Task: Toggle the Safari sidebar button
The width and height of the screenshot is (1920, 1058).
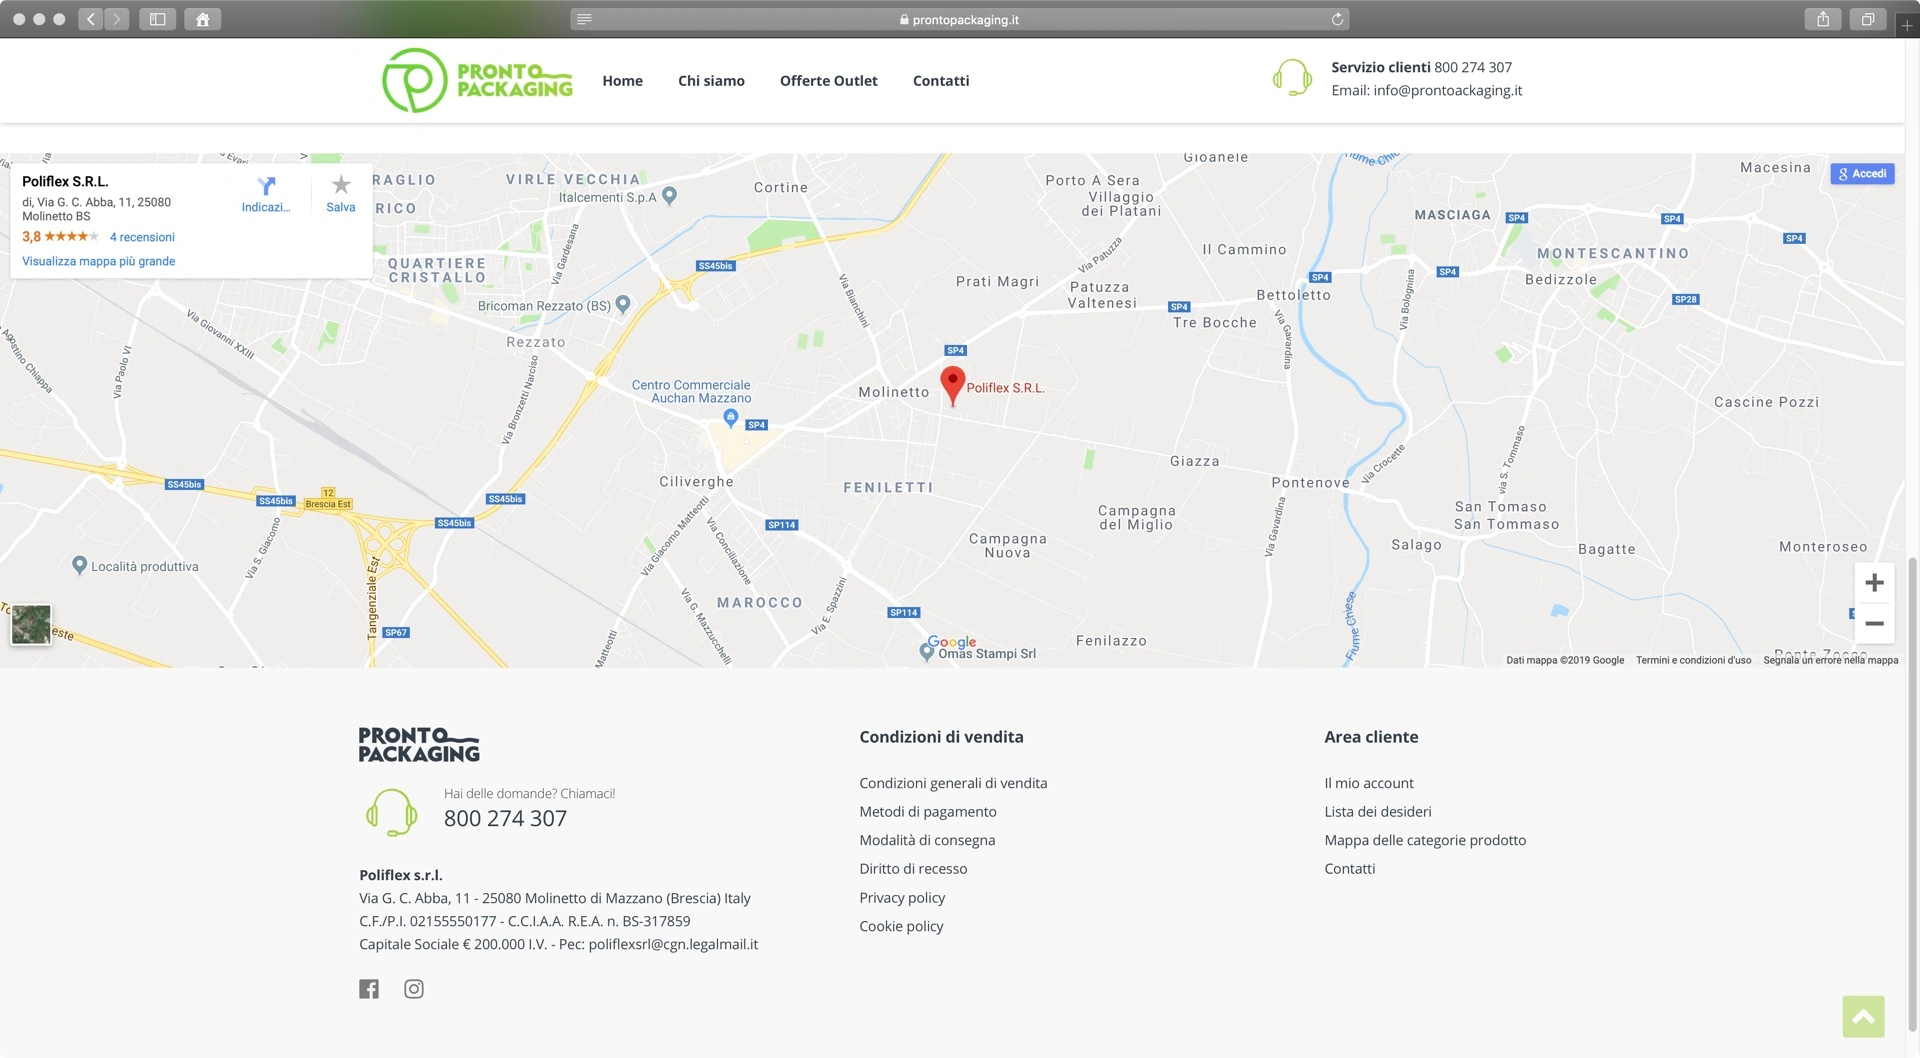Action: (158, 19)
